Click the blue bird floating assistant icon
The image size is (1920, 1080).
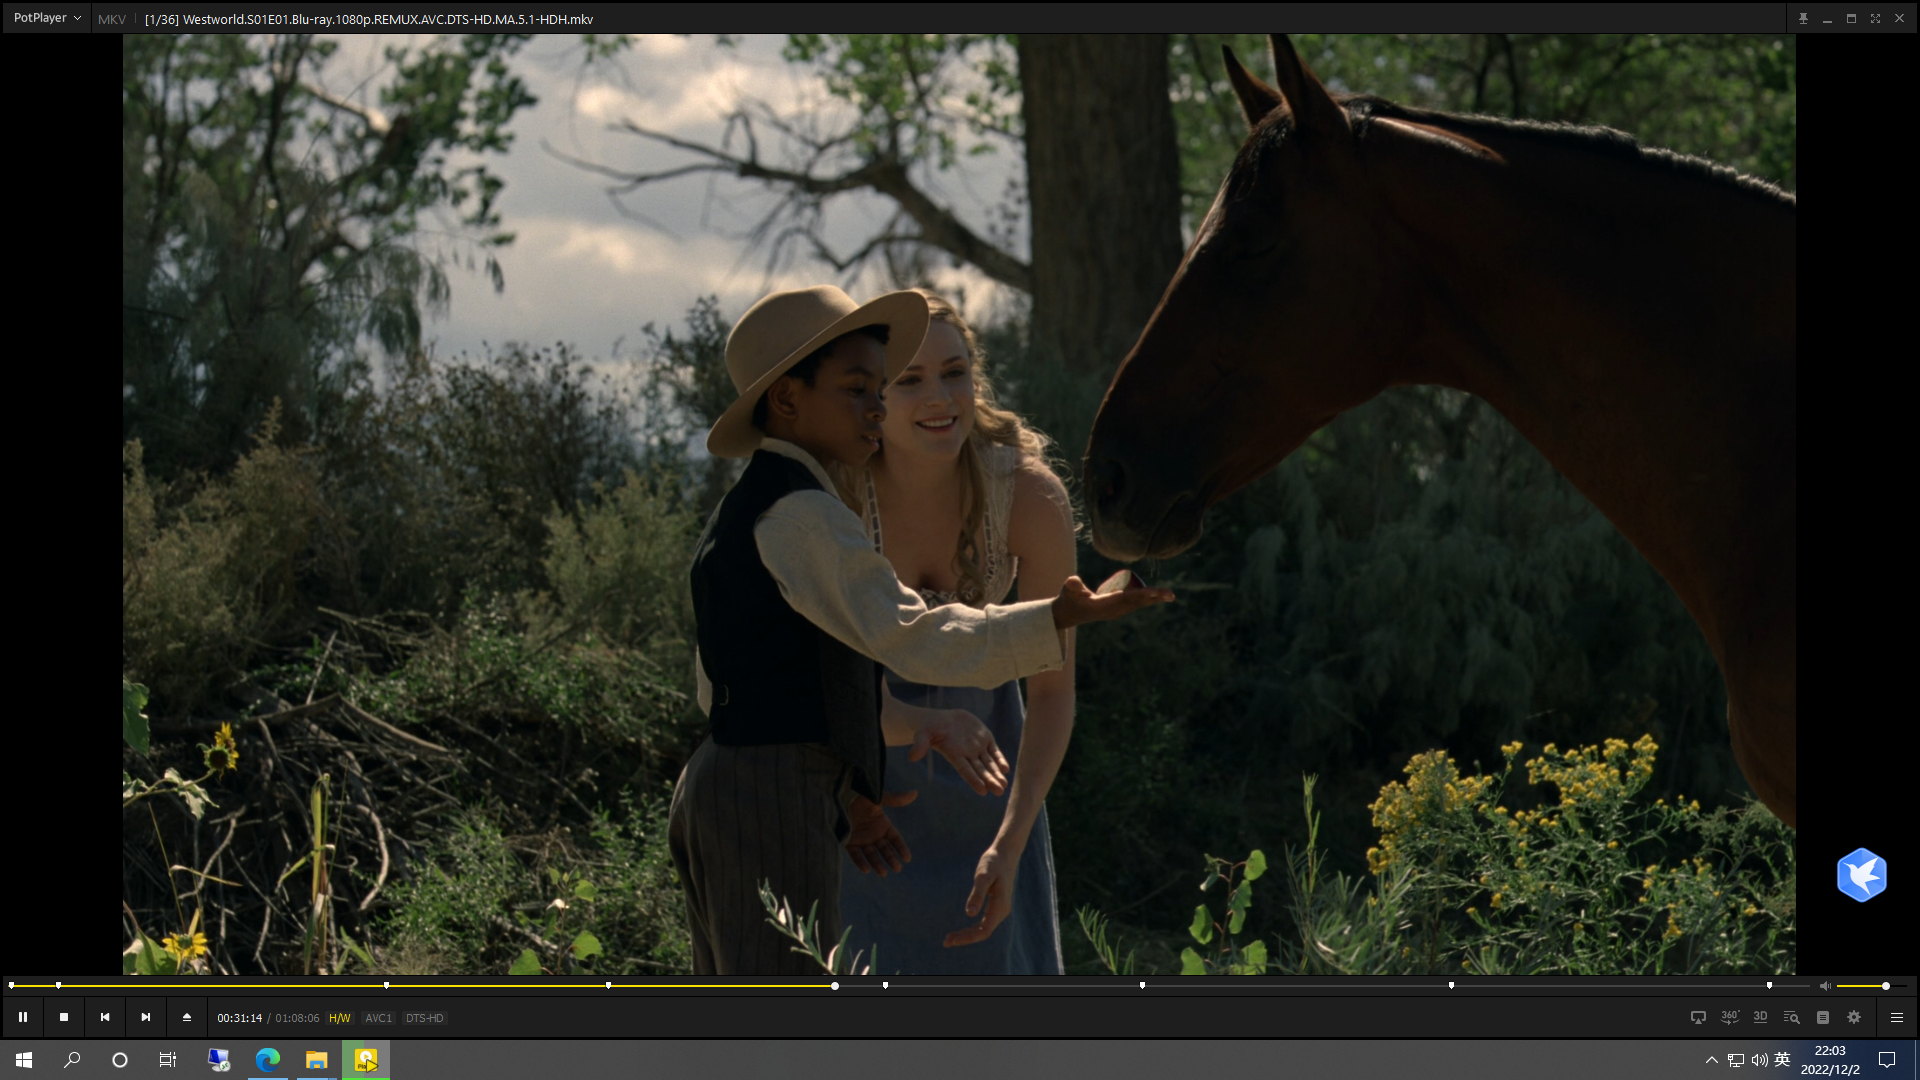coord(1861,875)
